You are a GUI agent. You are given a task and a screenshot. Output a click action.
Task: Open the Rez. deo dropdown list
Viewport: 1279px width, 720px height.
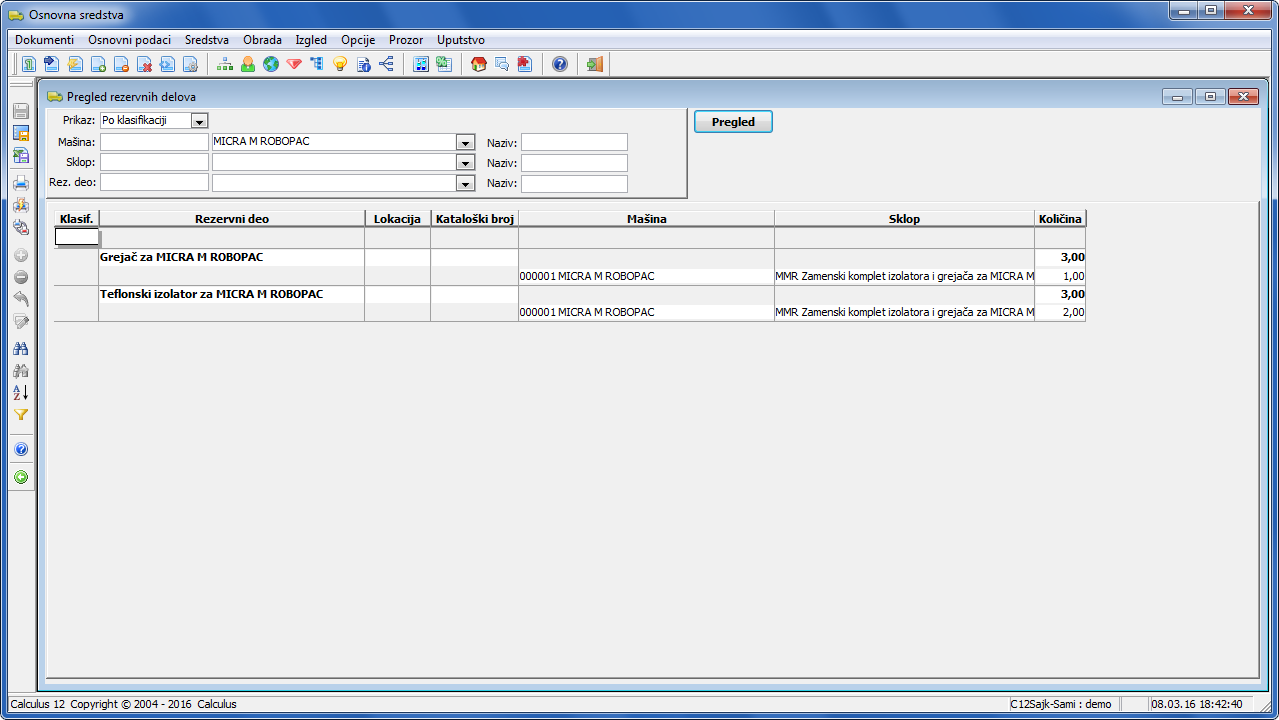pyautogui.click(x=464, y=184)
